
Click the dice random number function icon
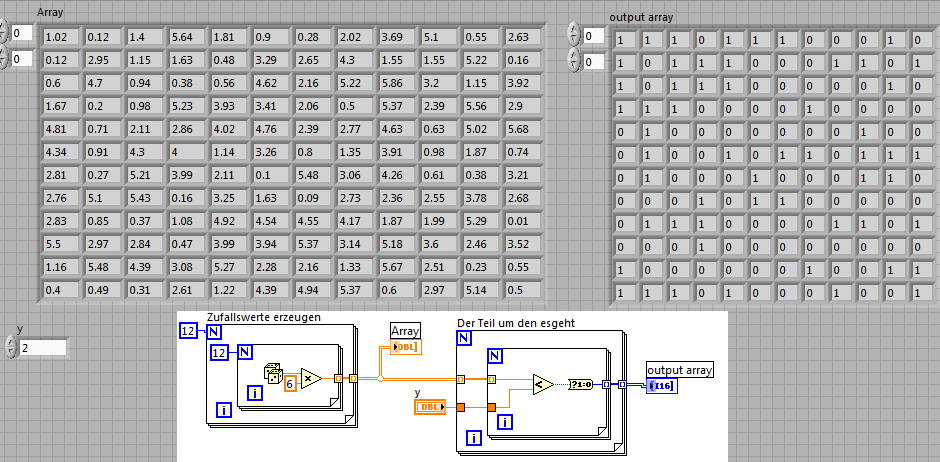click(273, 375)
